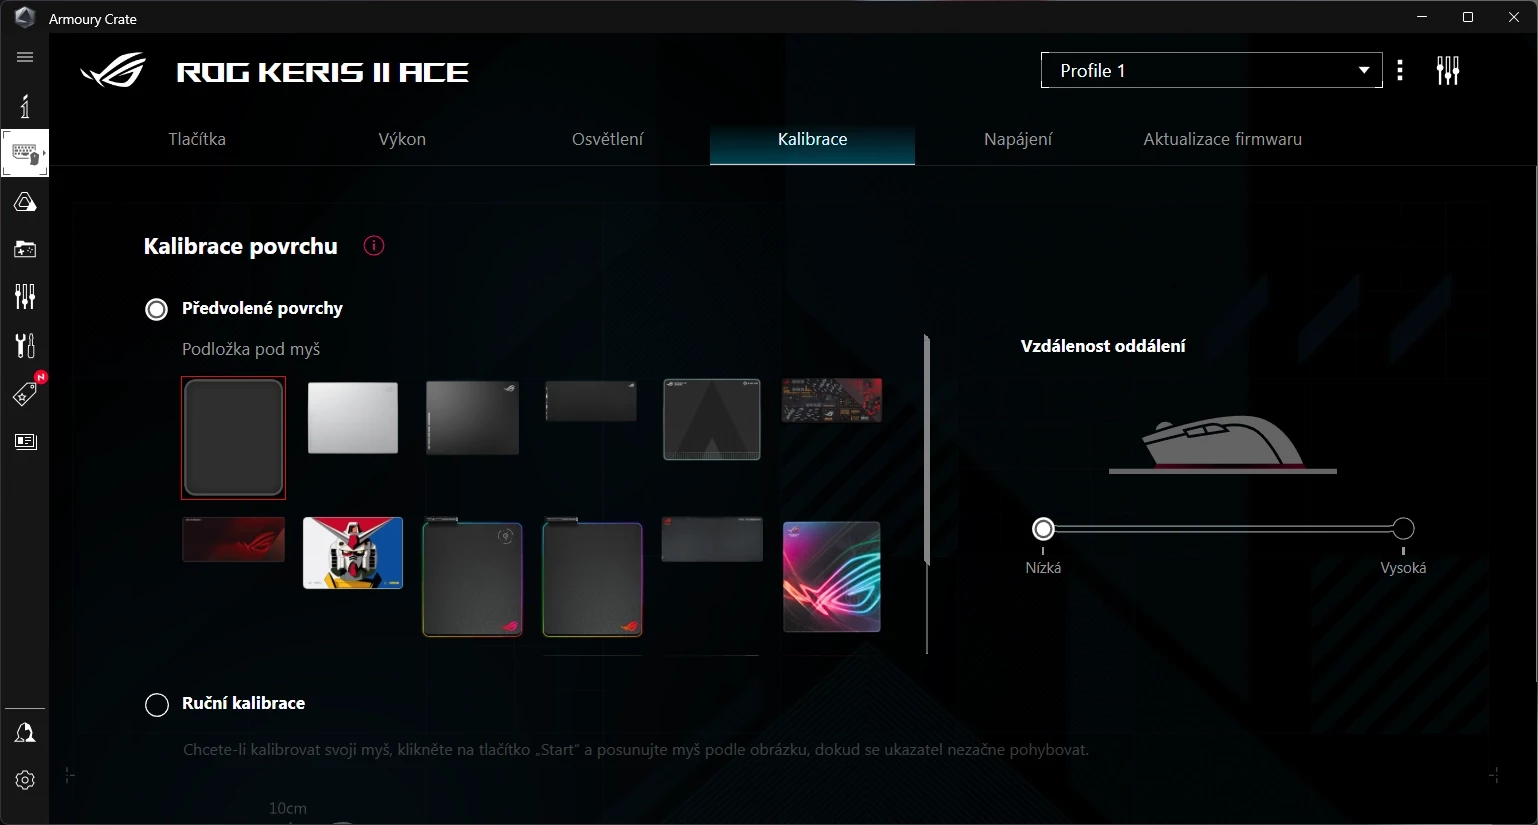This screenshot has height=825, width=1538.
Task: Select the Předvolené povrchy radio button
Action: pyautogui.click(x=157, y=309)
